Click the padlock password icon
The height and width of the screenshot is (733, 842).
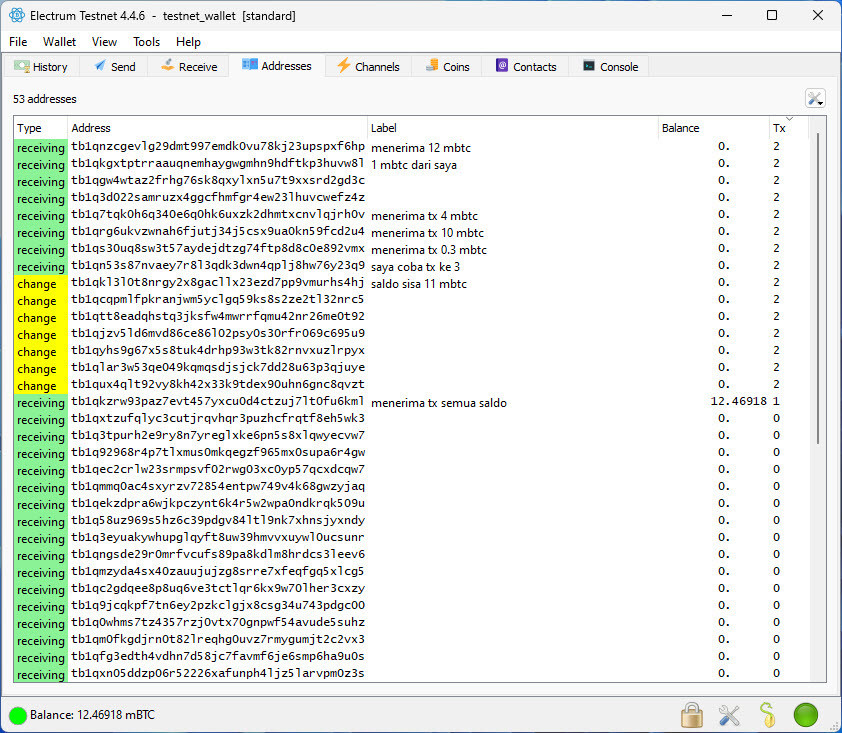pos(692,715)
